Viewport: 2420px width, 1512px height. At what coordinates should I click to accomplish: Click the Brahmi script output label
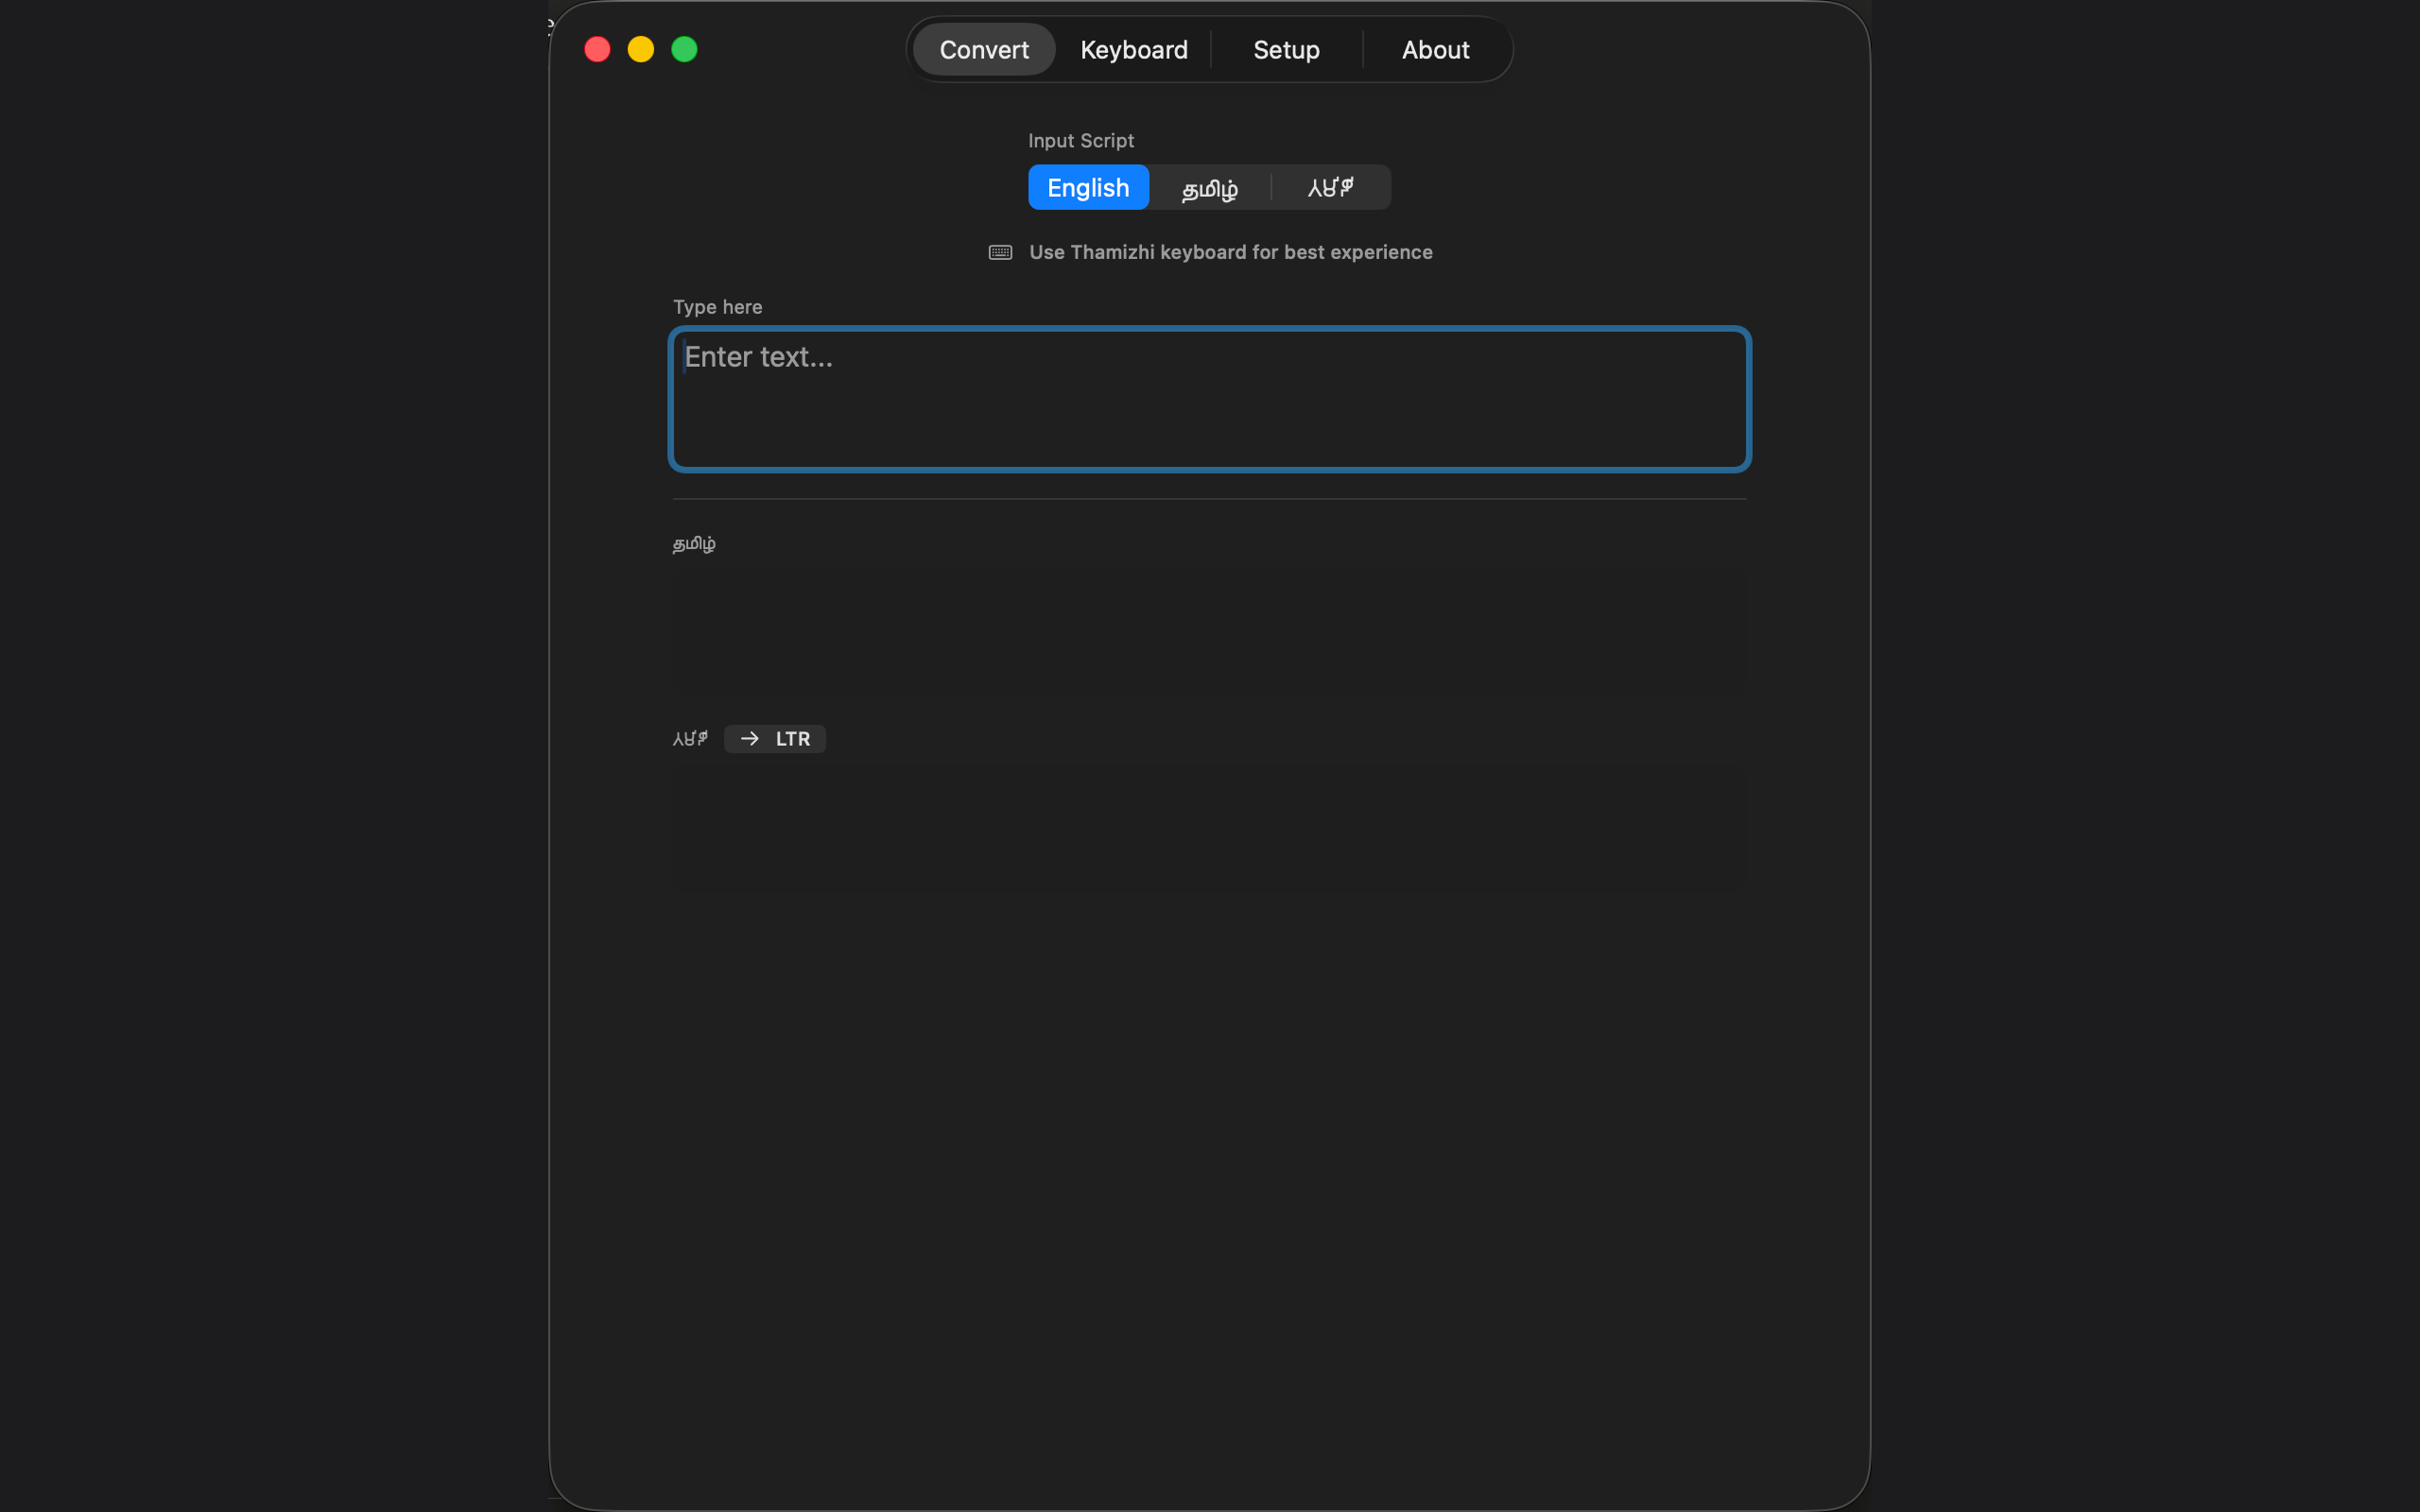point(690,739)
